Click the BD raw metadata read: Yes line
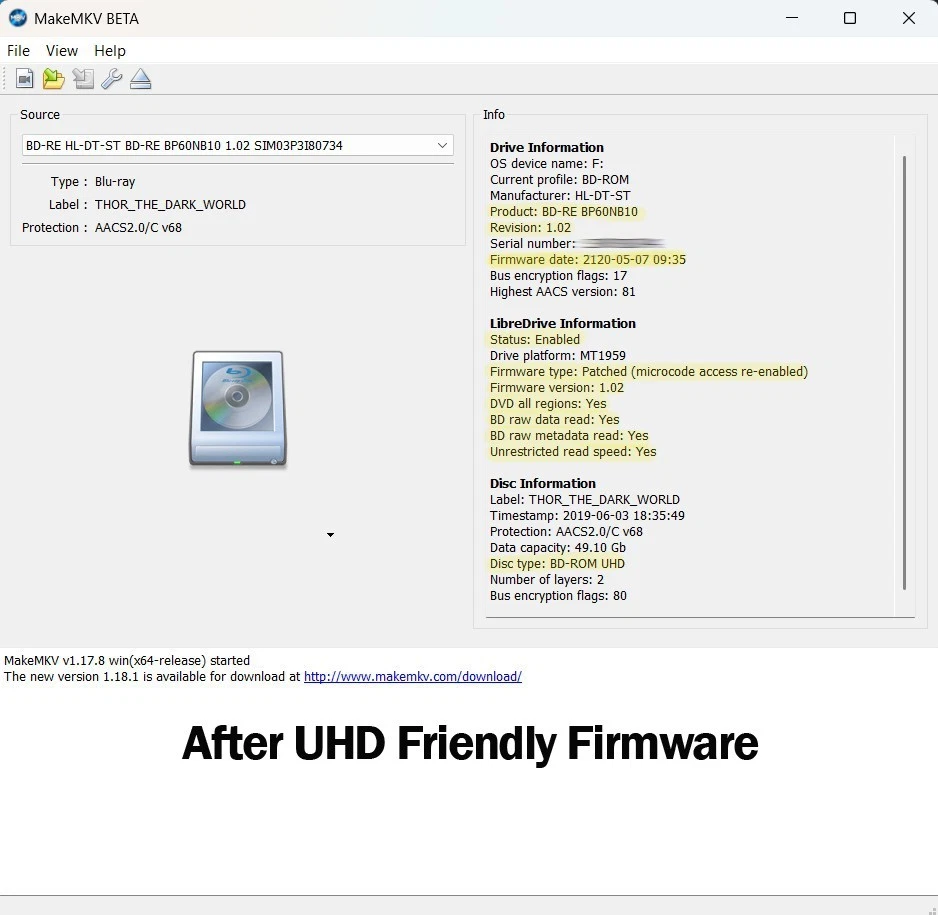Screen dimensions: 938x915 (569, 435)
